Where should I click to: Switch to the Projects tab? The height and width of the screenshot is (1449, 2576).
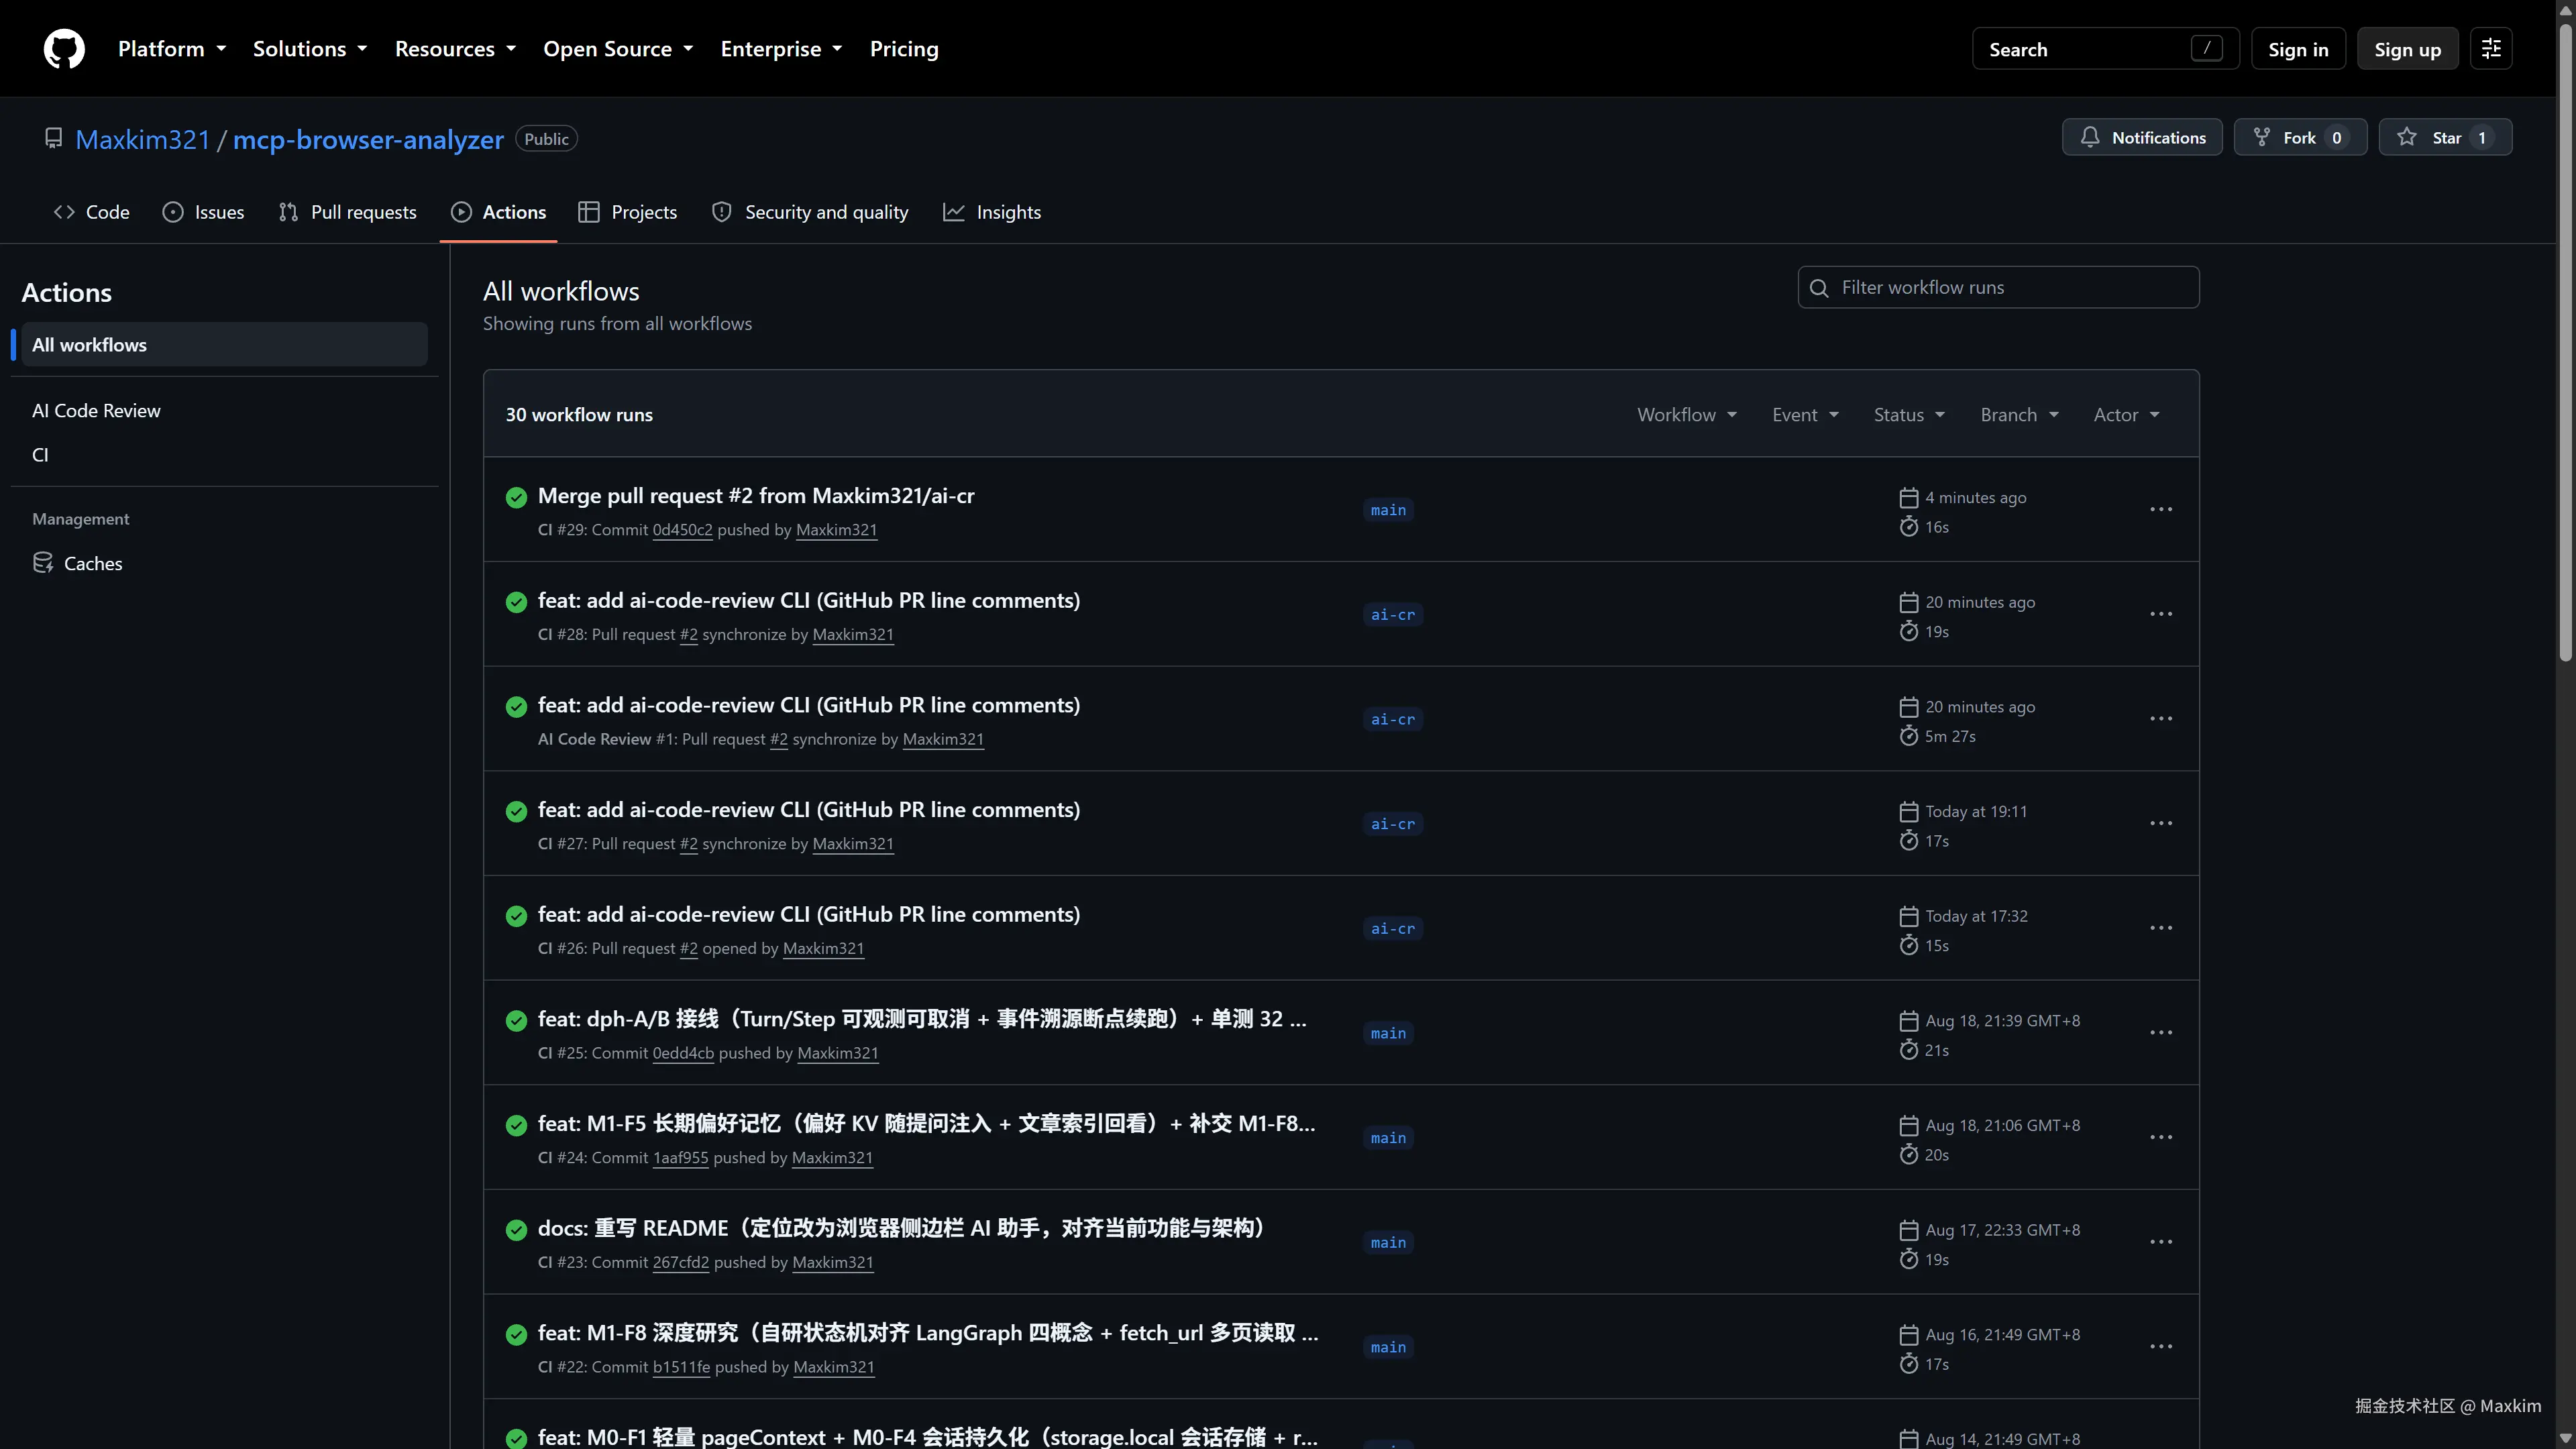628,212
